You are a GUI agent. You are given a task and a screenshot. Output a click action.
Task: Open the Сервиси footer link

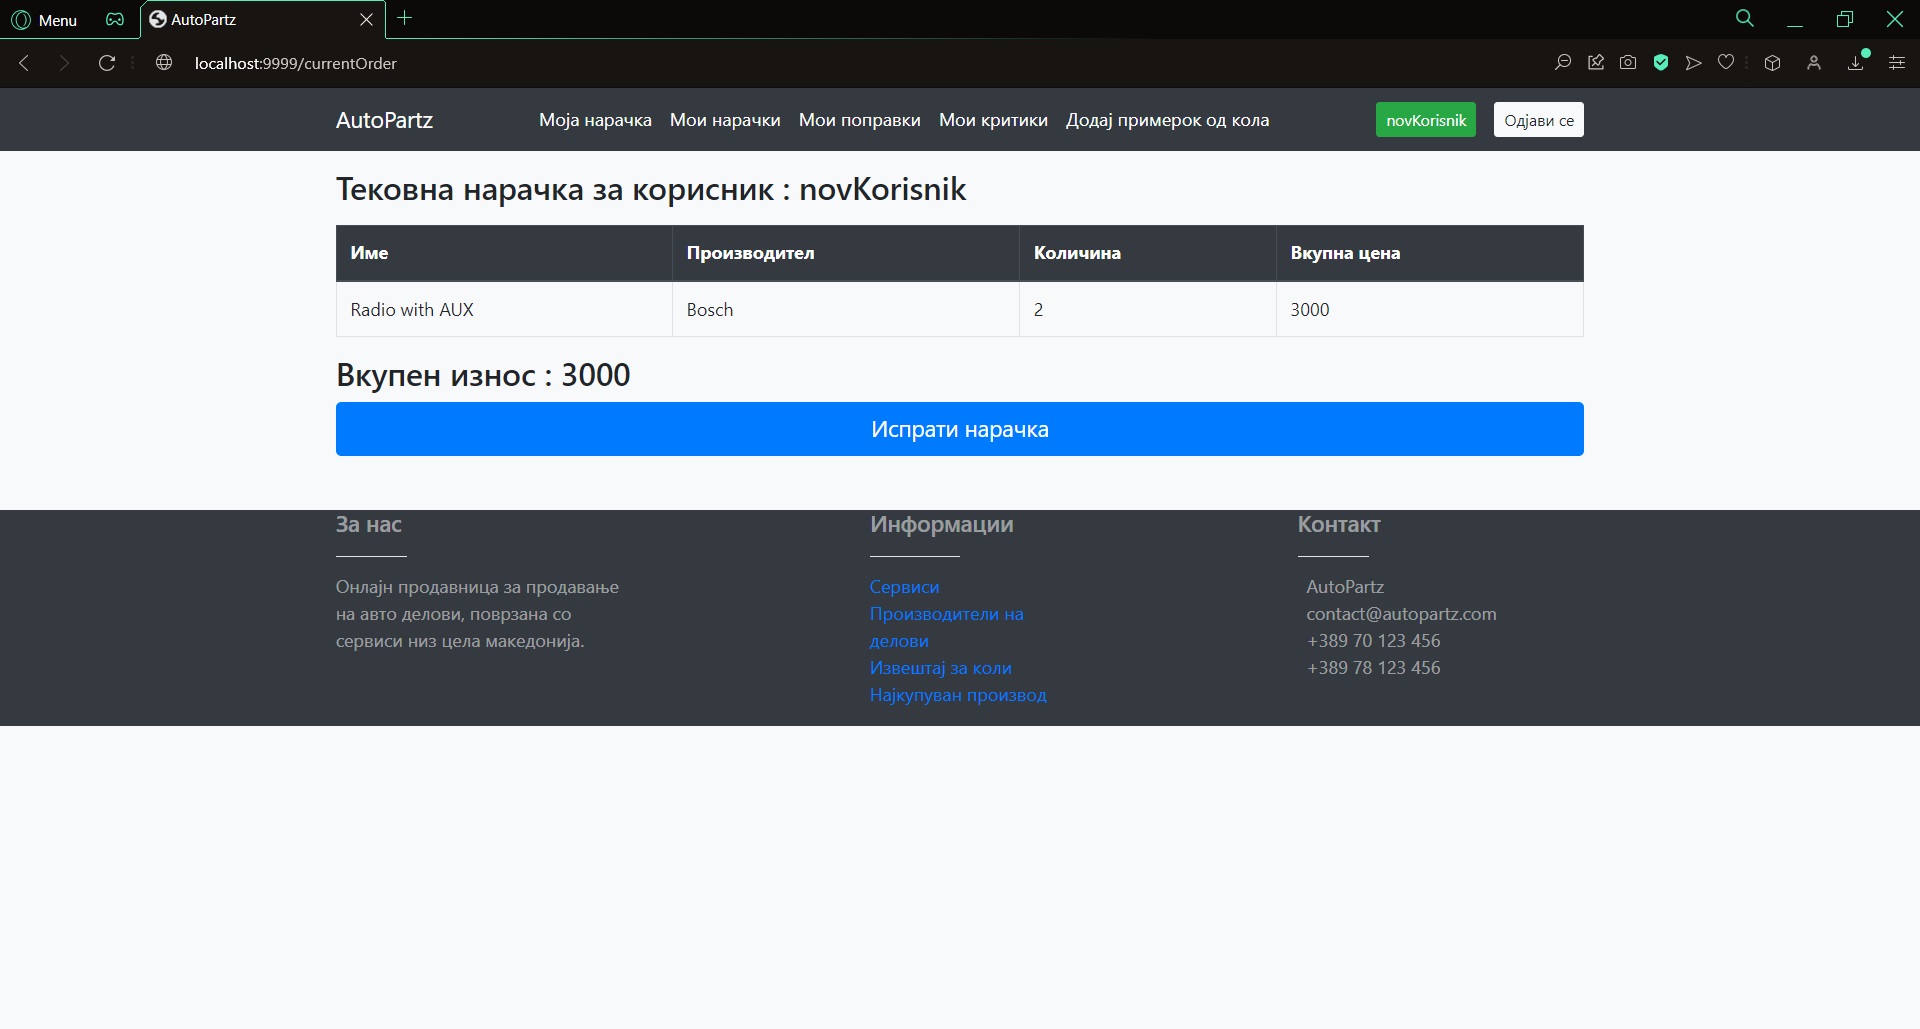(904, 587)
